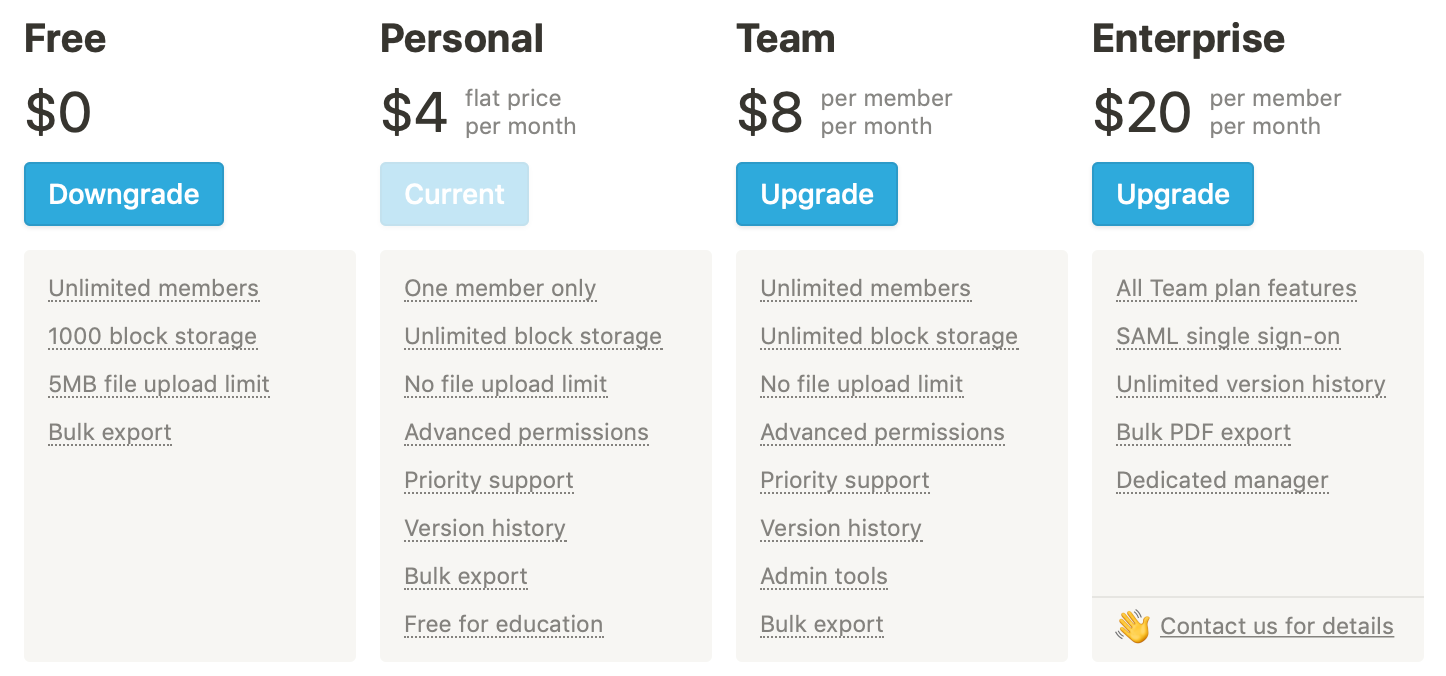Click Downgrade button under Free plan
The height and width of the screenshot is (676, 1446).
click(124, 194)
